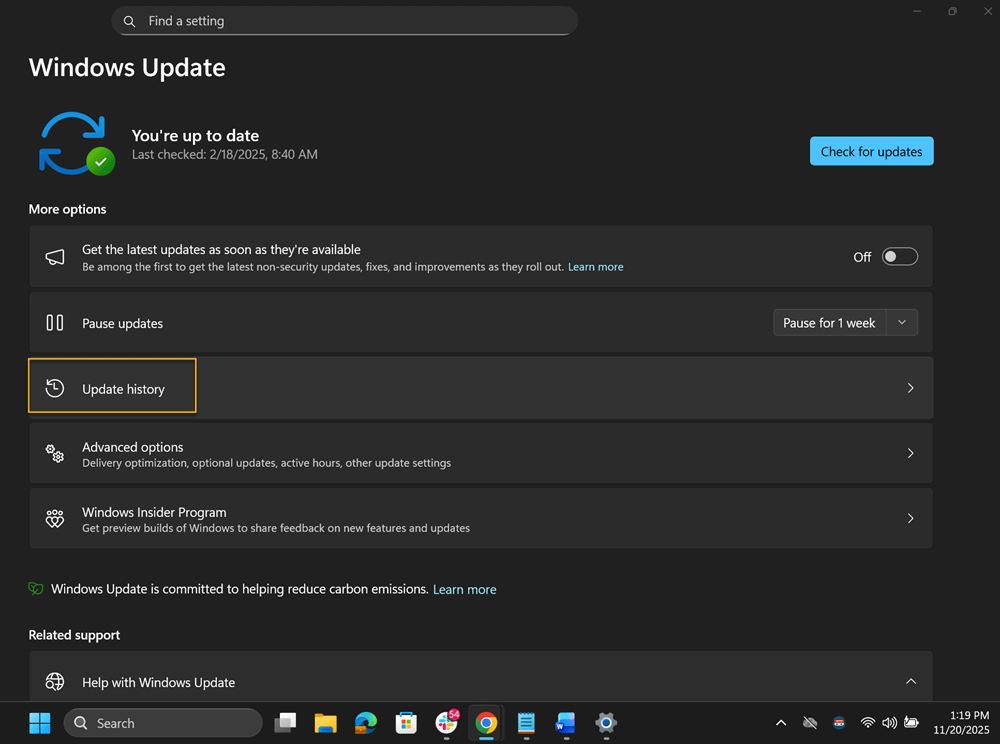
Task: Open the pause duration dropdown arrow
Action: pos(902,323)
